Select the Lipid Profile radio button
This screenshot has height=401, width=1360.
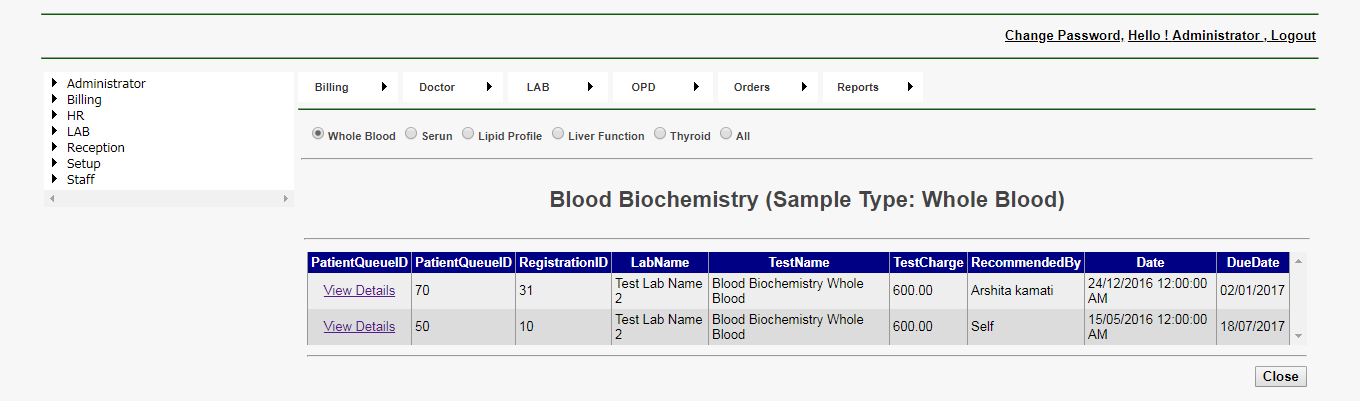click(x=468, y=134)
